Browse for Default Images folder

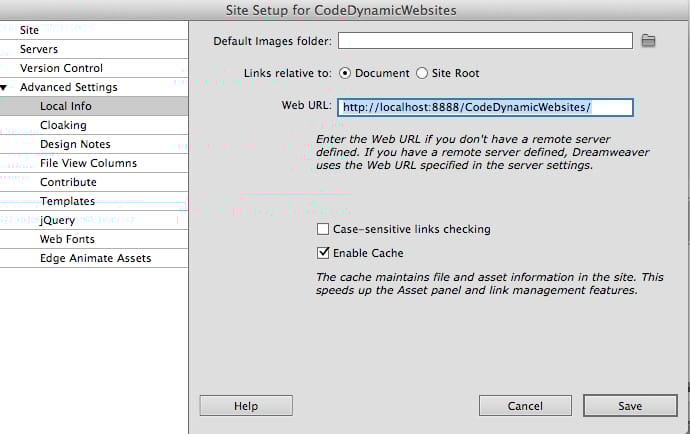648,41
